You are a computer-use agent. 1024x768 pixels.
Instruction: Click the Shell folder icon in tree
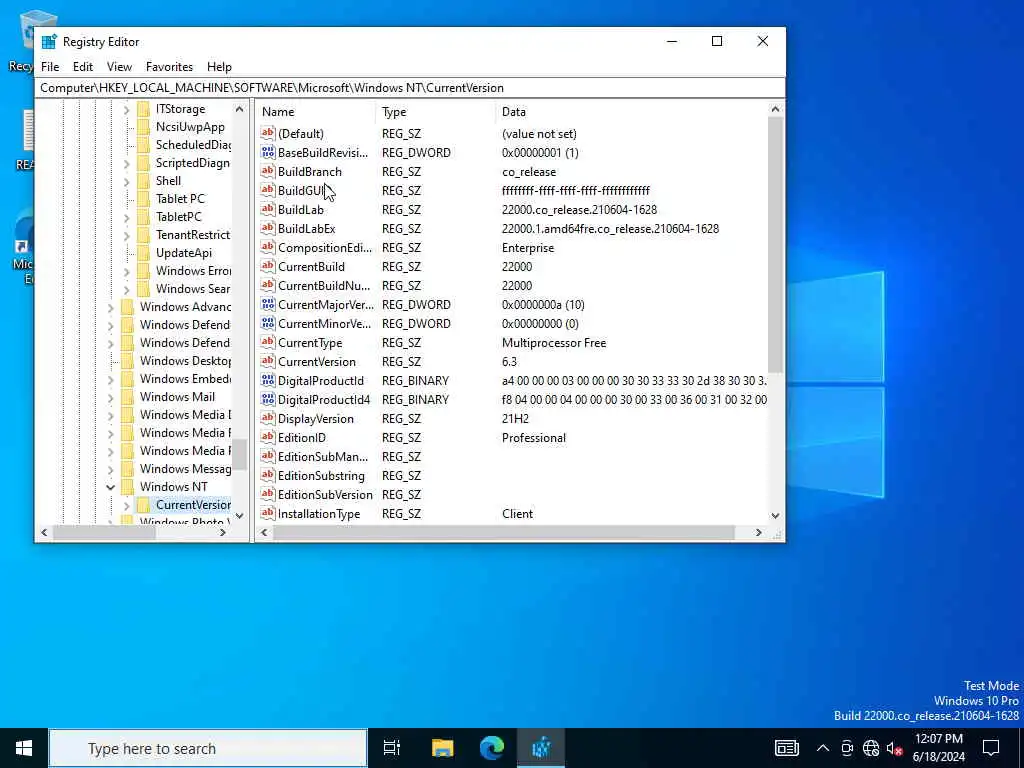pos(144,181)
